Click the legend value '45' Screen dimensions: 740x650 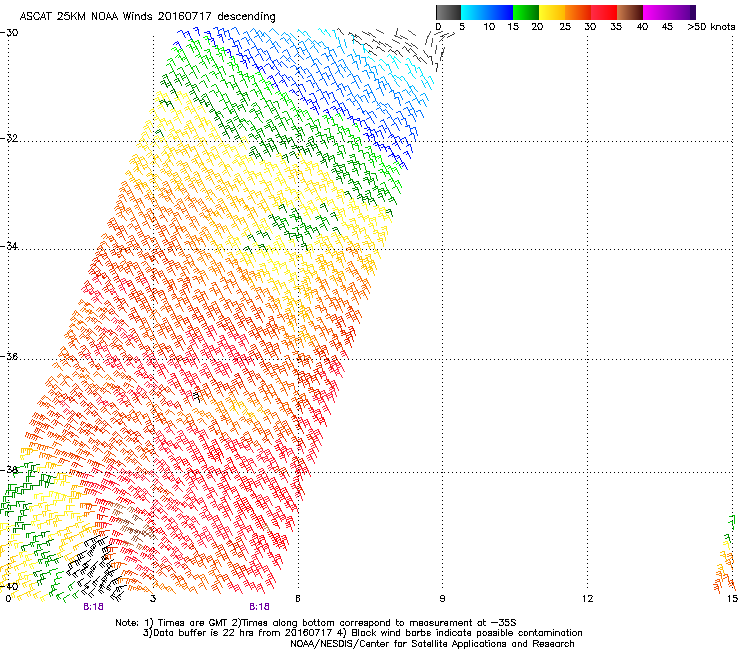(x=667, y=27)
